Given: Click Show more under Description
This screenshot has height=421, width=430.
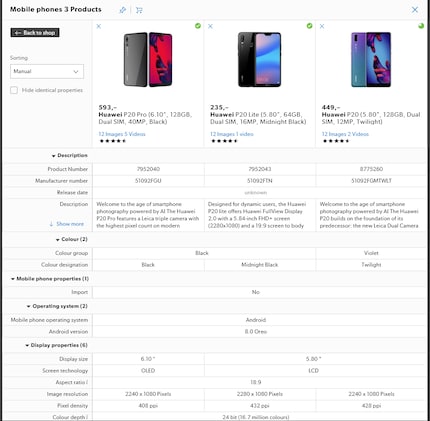Looking at the screenshot, I should pos(67,224).
